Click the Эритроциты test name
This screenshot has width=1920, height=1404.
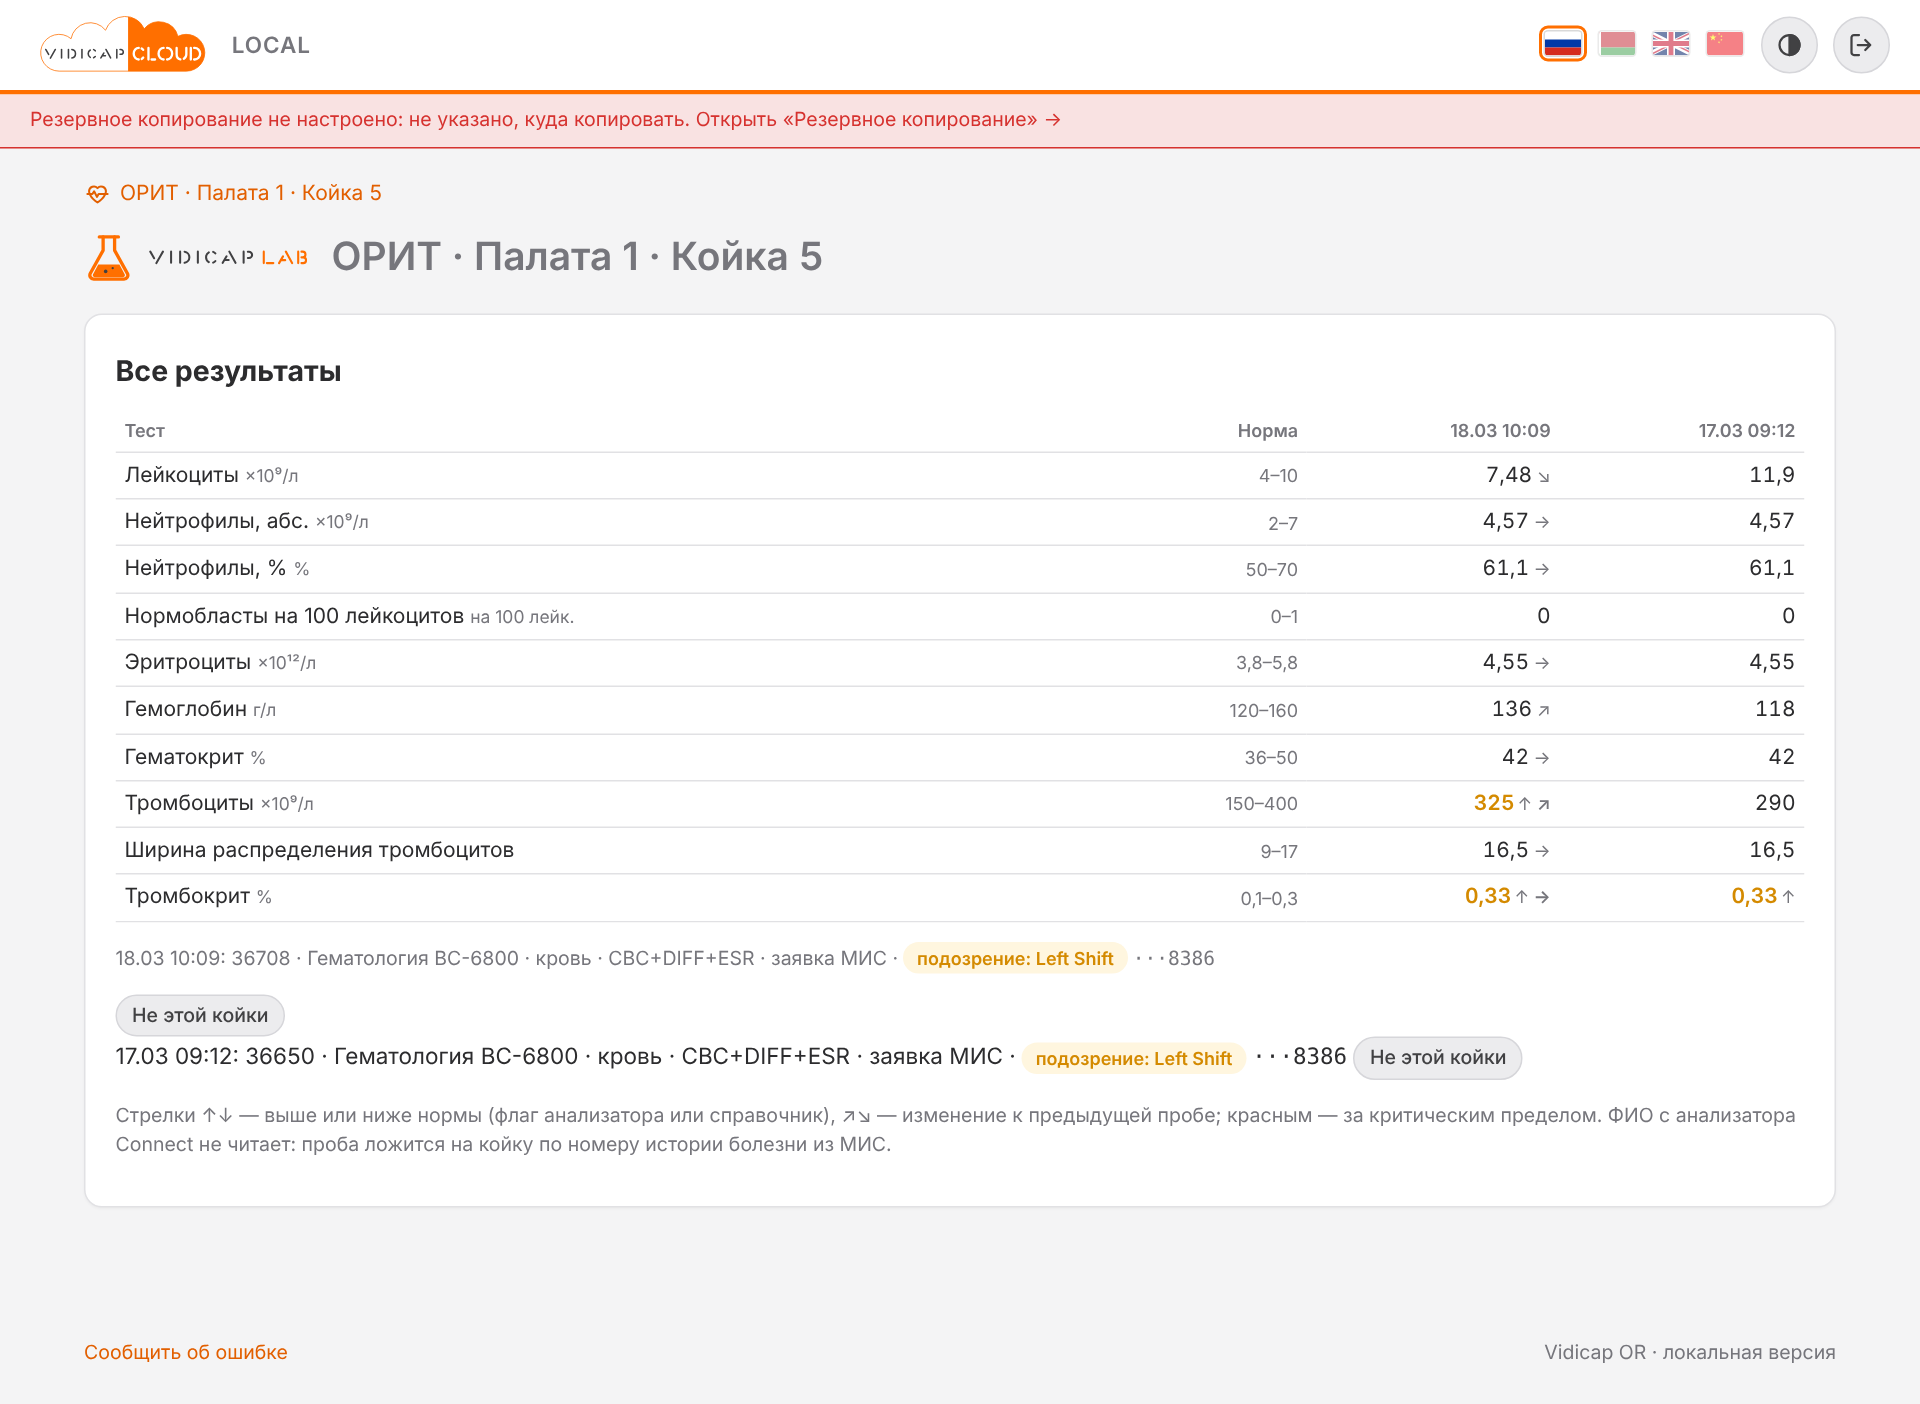pyautogui.click(x=187, y=662)
